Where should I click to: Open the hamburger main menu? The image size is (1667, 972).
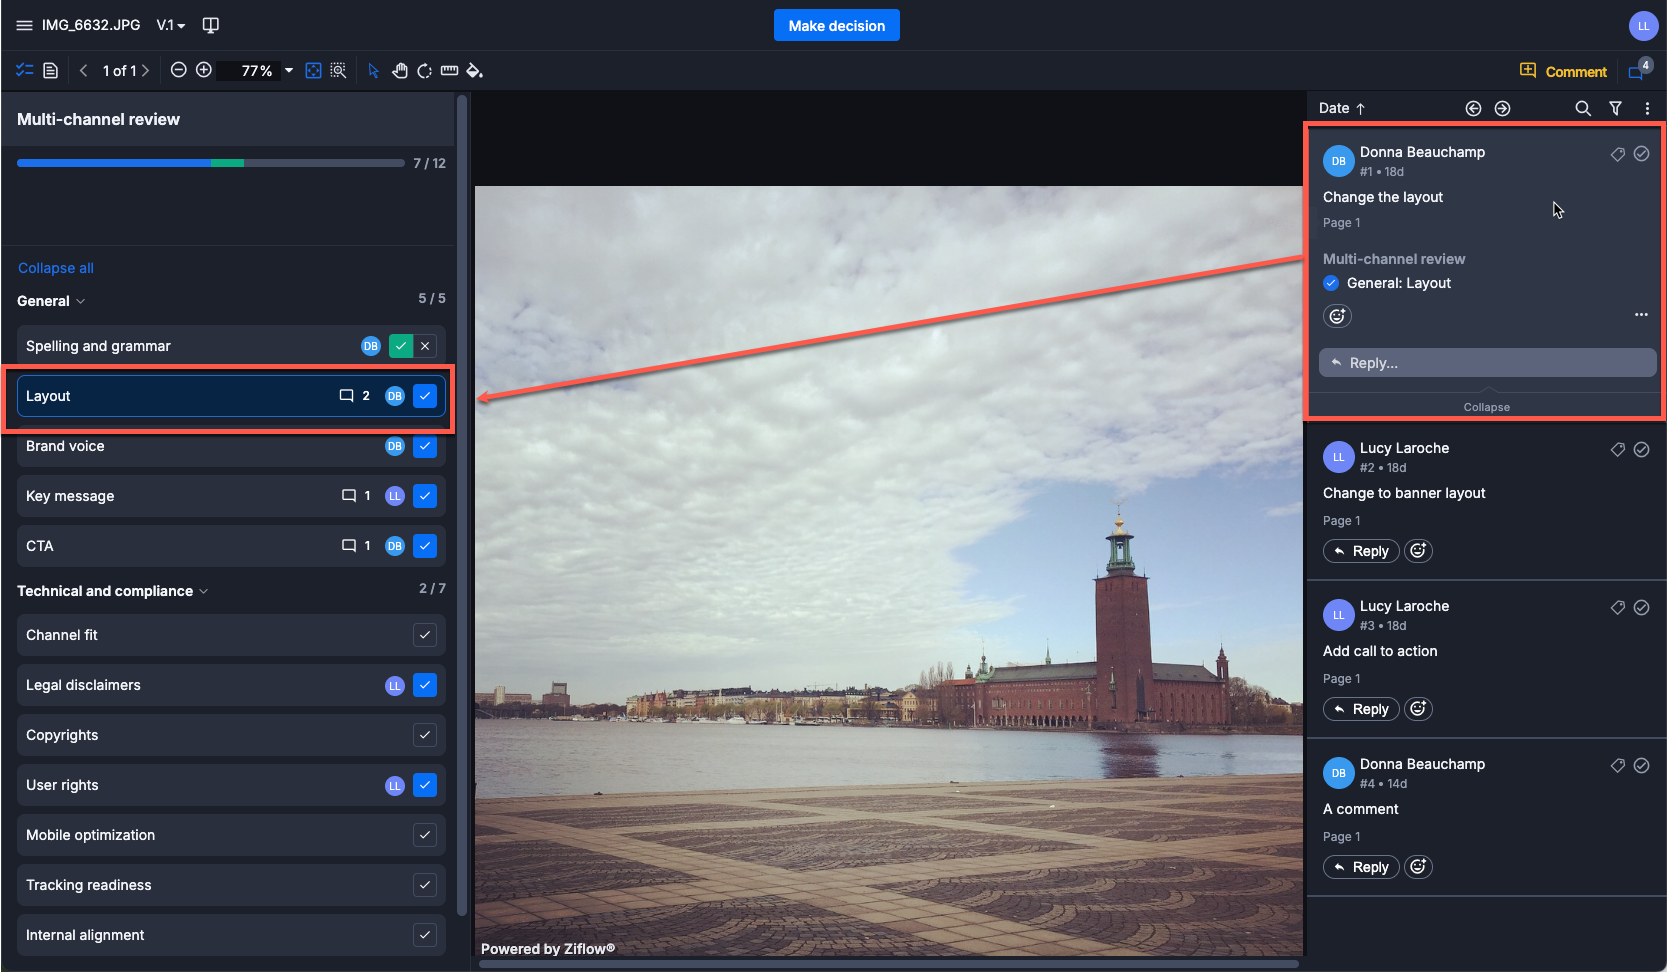tap(24, 25)
